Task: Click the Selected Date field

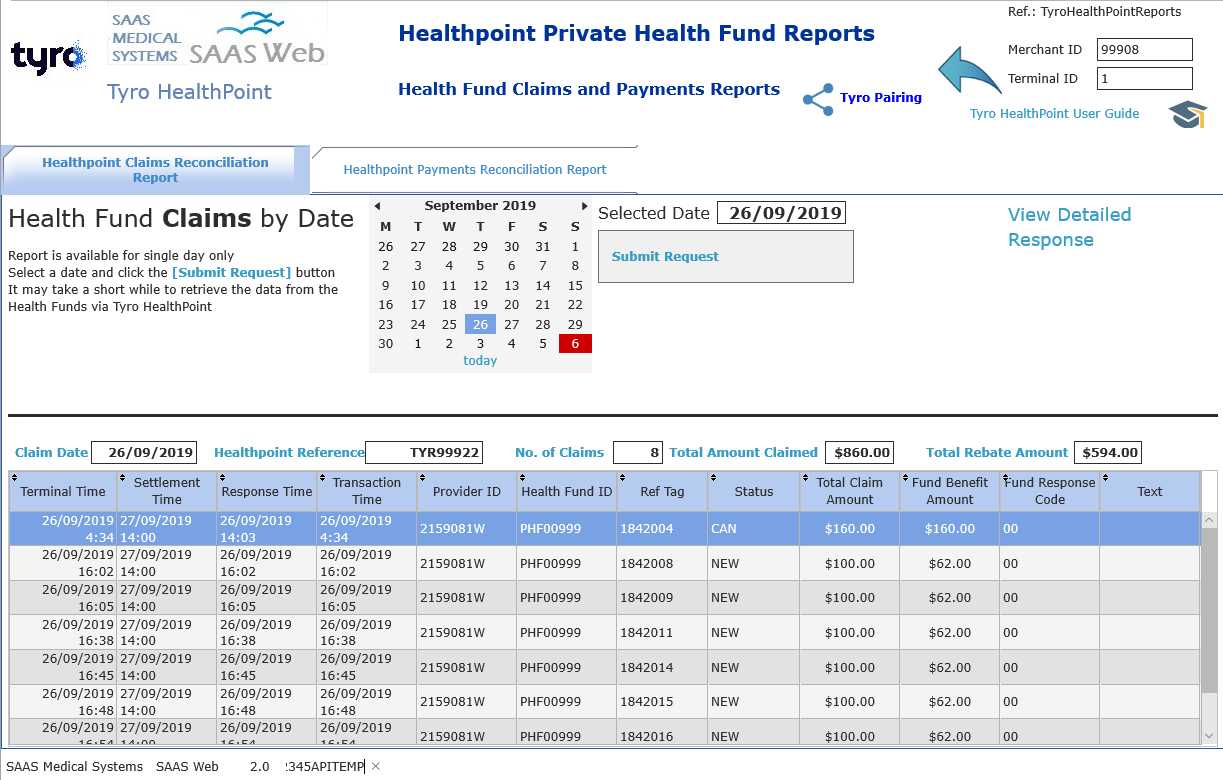Action: pos(781,213)
